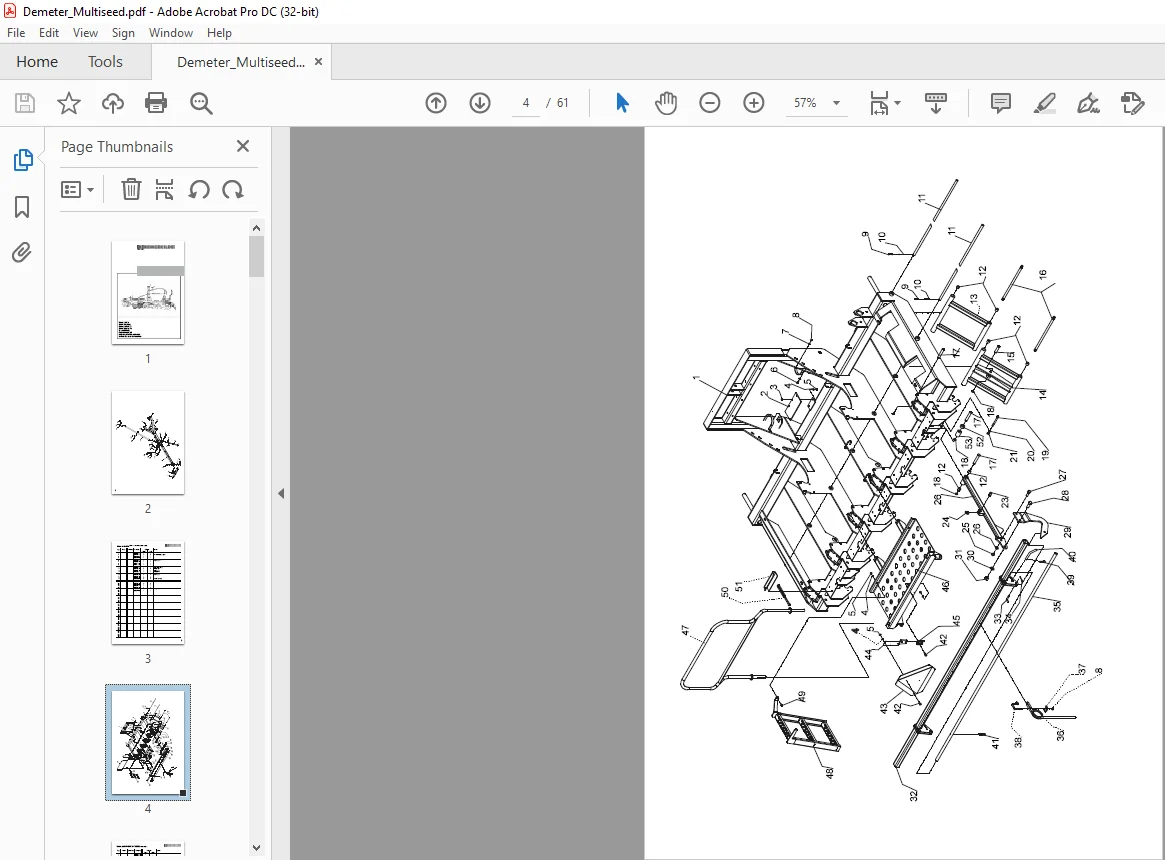Open the Edit menu
Viewport: 1165px width, 860px height.
coord(49,33)
